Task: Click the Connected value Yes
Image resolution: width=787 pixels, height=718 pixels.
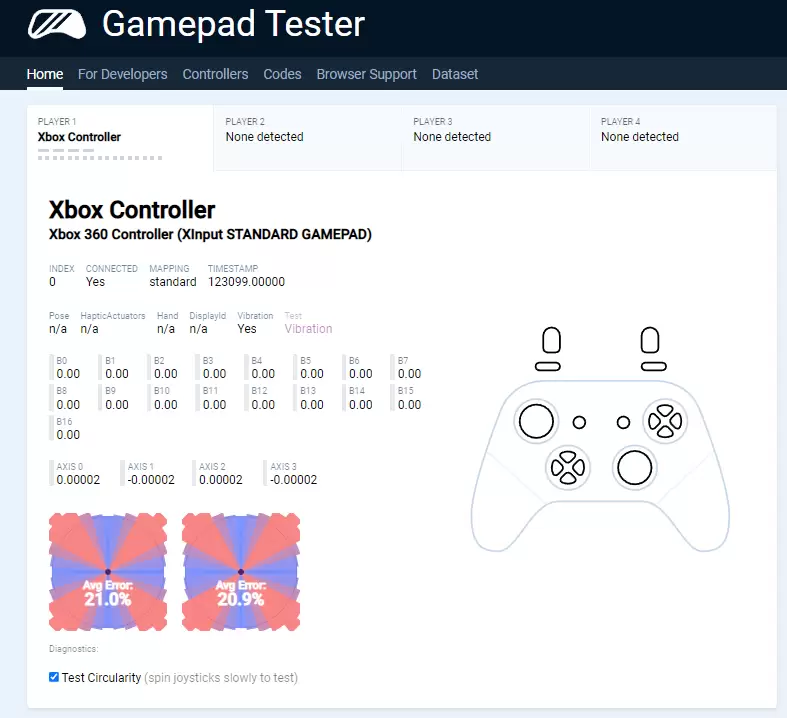Action: pyautogui.click(x=95, y=281)
